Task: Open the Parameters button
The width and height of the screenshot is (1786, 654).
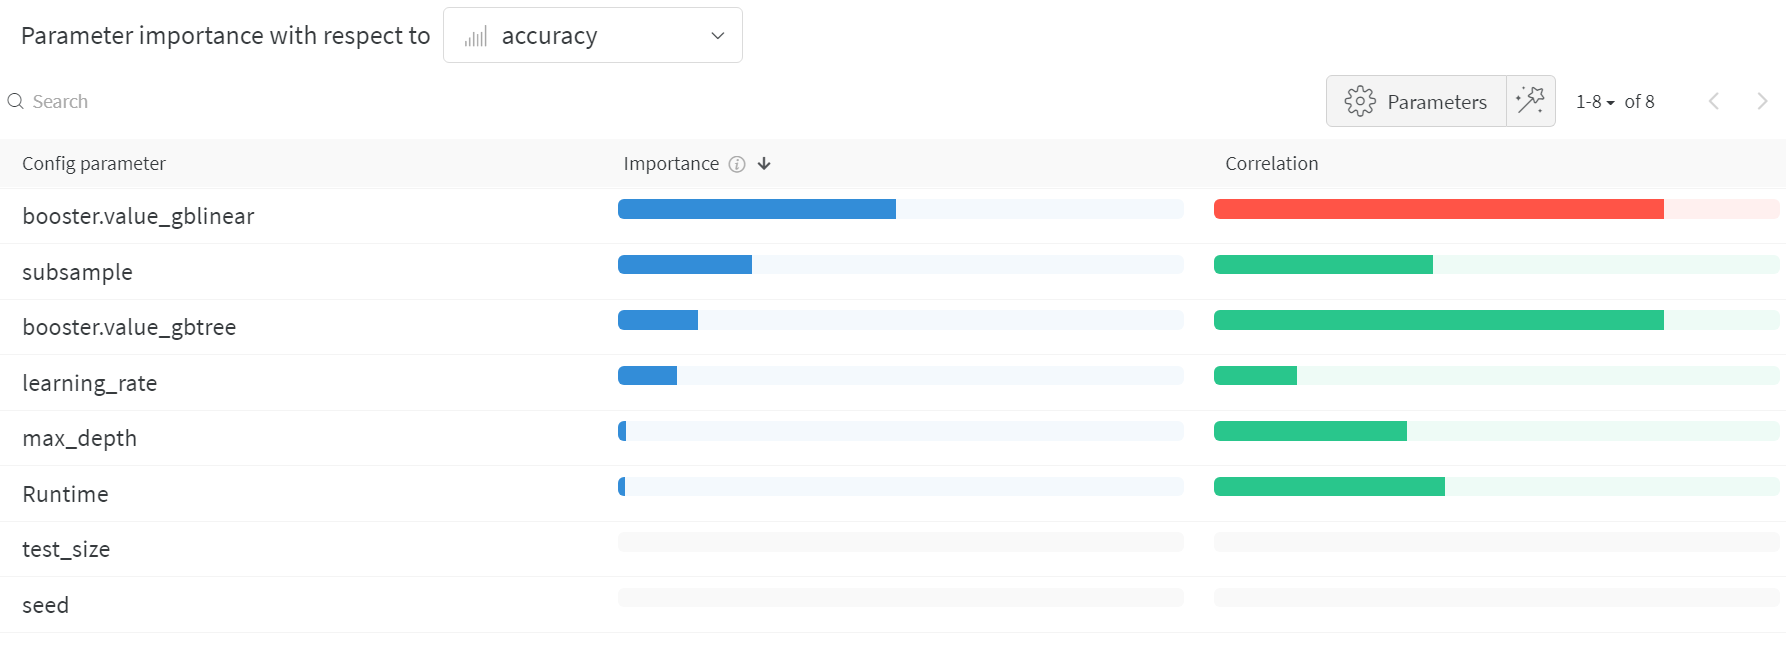Action: [x=1416, y=101]
